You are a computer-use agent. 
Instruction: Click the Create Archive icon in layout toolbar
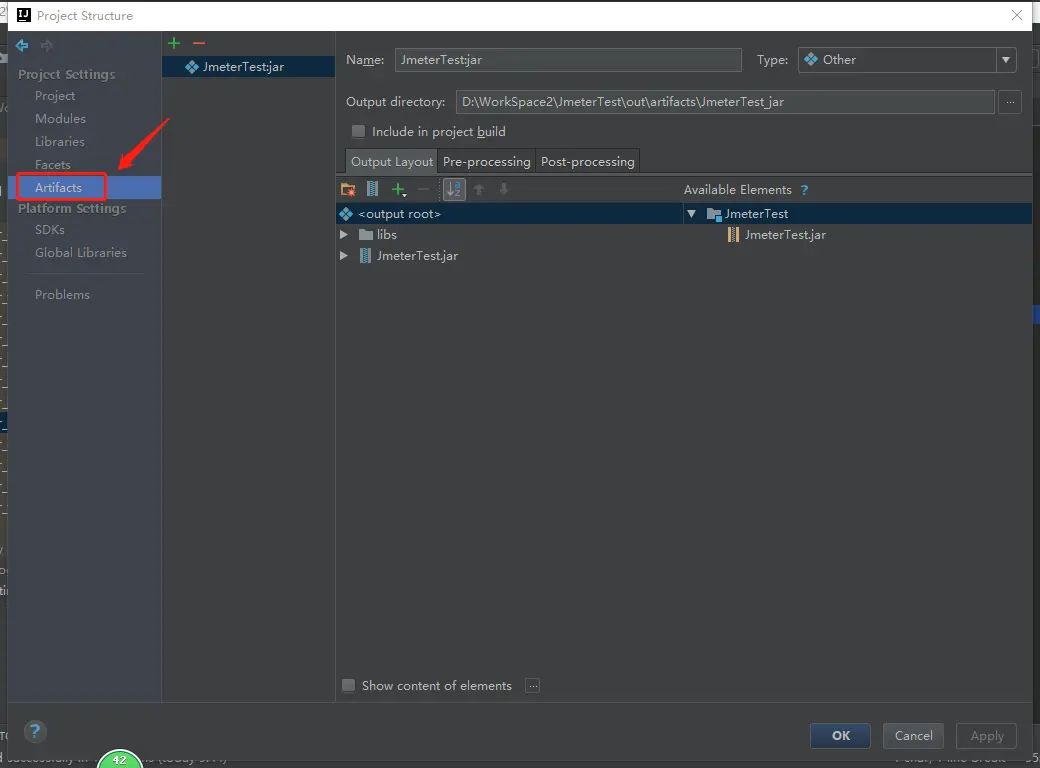point(373,190)
